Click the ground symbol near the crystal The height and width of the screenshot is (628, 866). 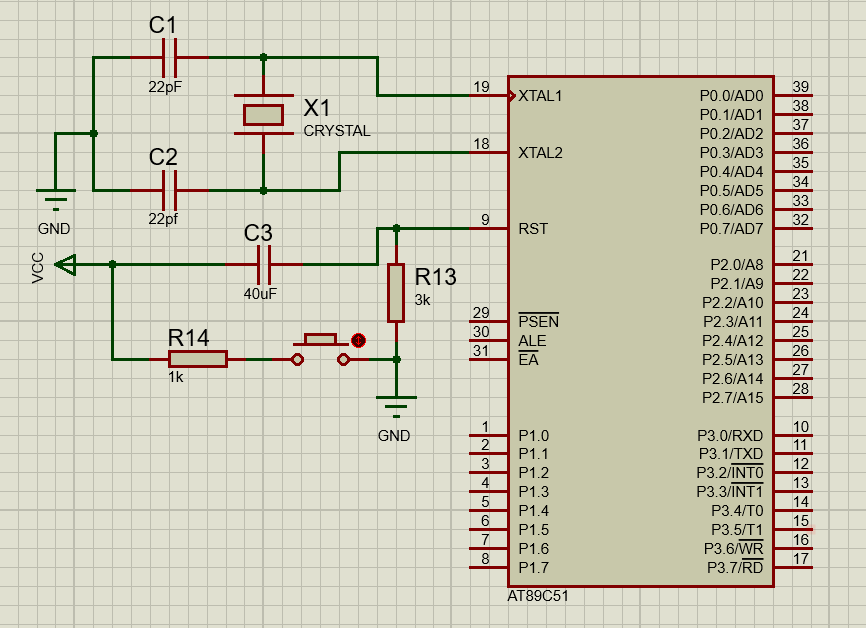[55, 200]
